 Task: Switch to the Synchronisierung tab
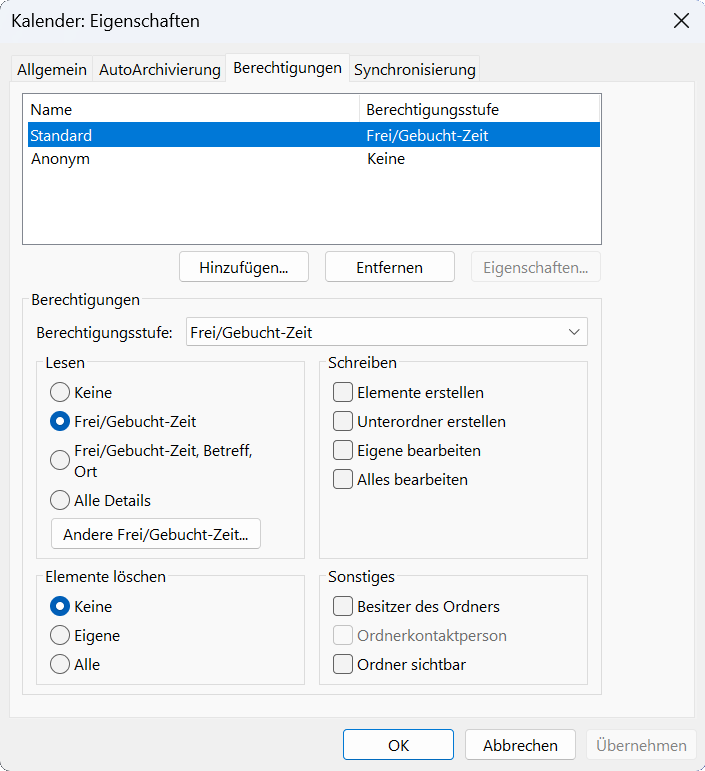415,69
